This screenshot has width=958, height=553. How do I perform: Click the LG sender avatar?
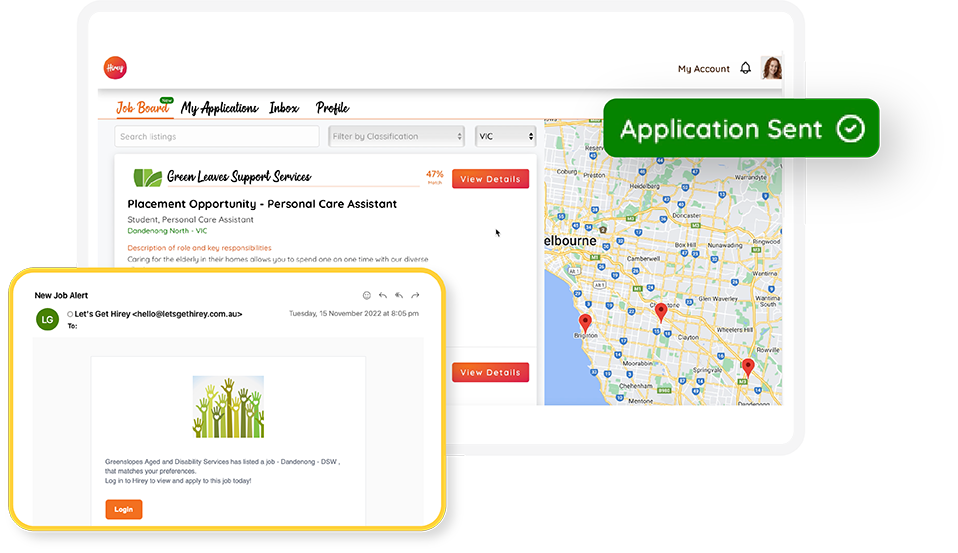click(x=46, y=319)
